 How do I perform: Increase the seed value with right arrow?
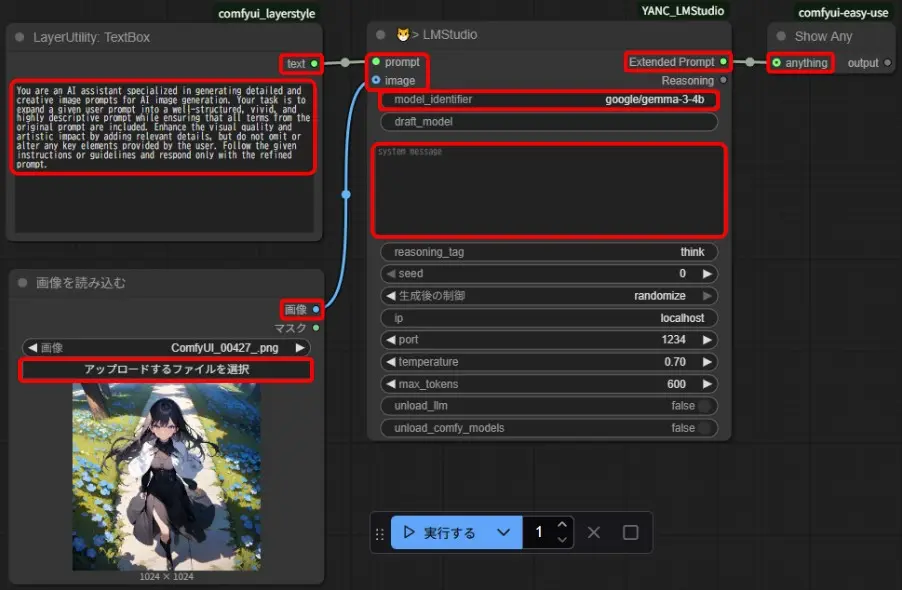pos(707,274)
